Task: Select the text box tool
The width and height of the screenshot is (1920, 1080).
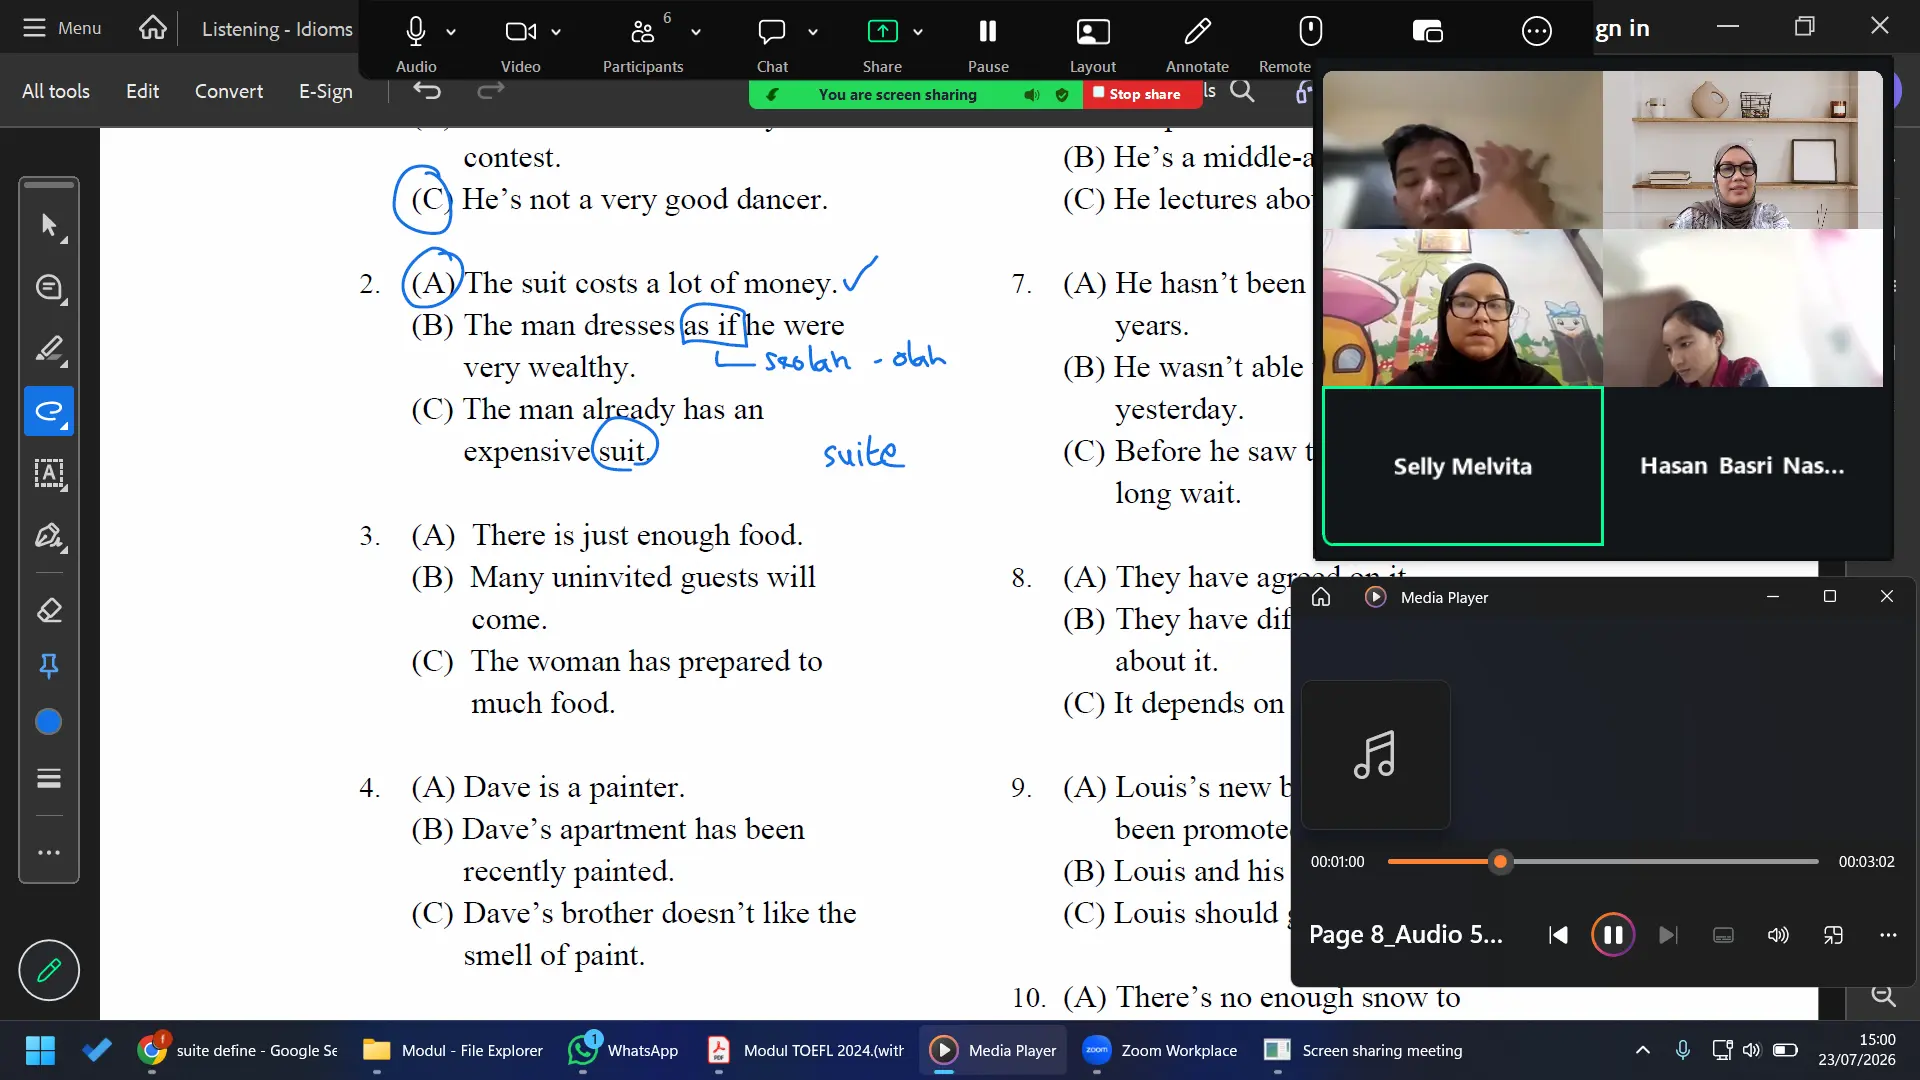Action: click(x=49, y=473)
